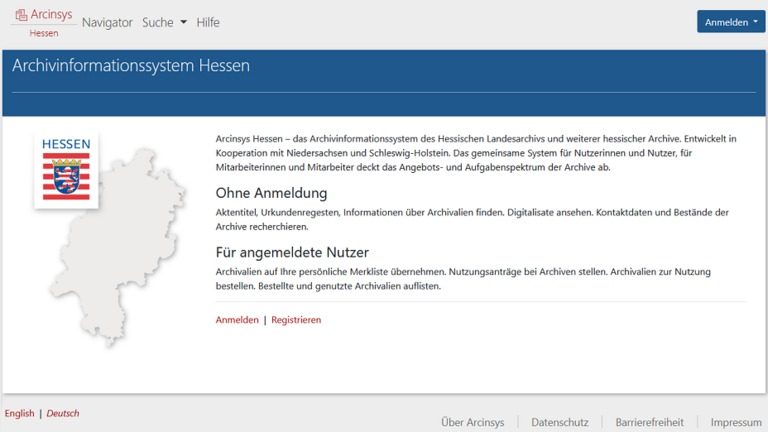
Task: Switch language to English
Action: coord(20,413)
